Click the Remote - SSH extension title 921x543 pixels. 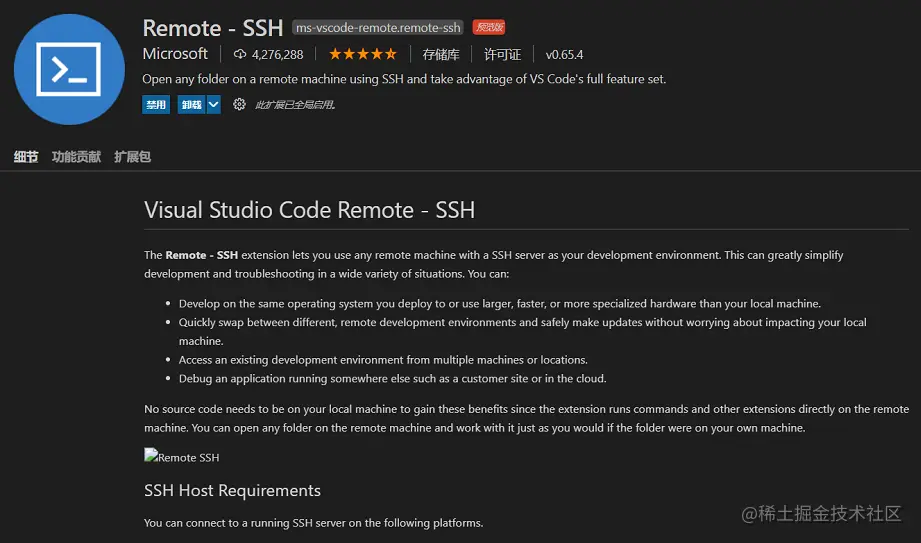point(213,27)
